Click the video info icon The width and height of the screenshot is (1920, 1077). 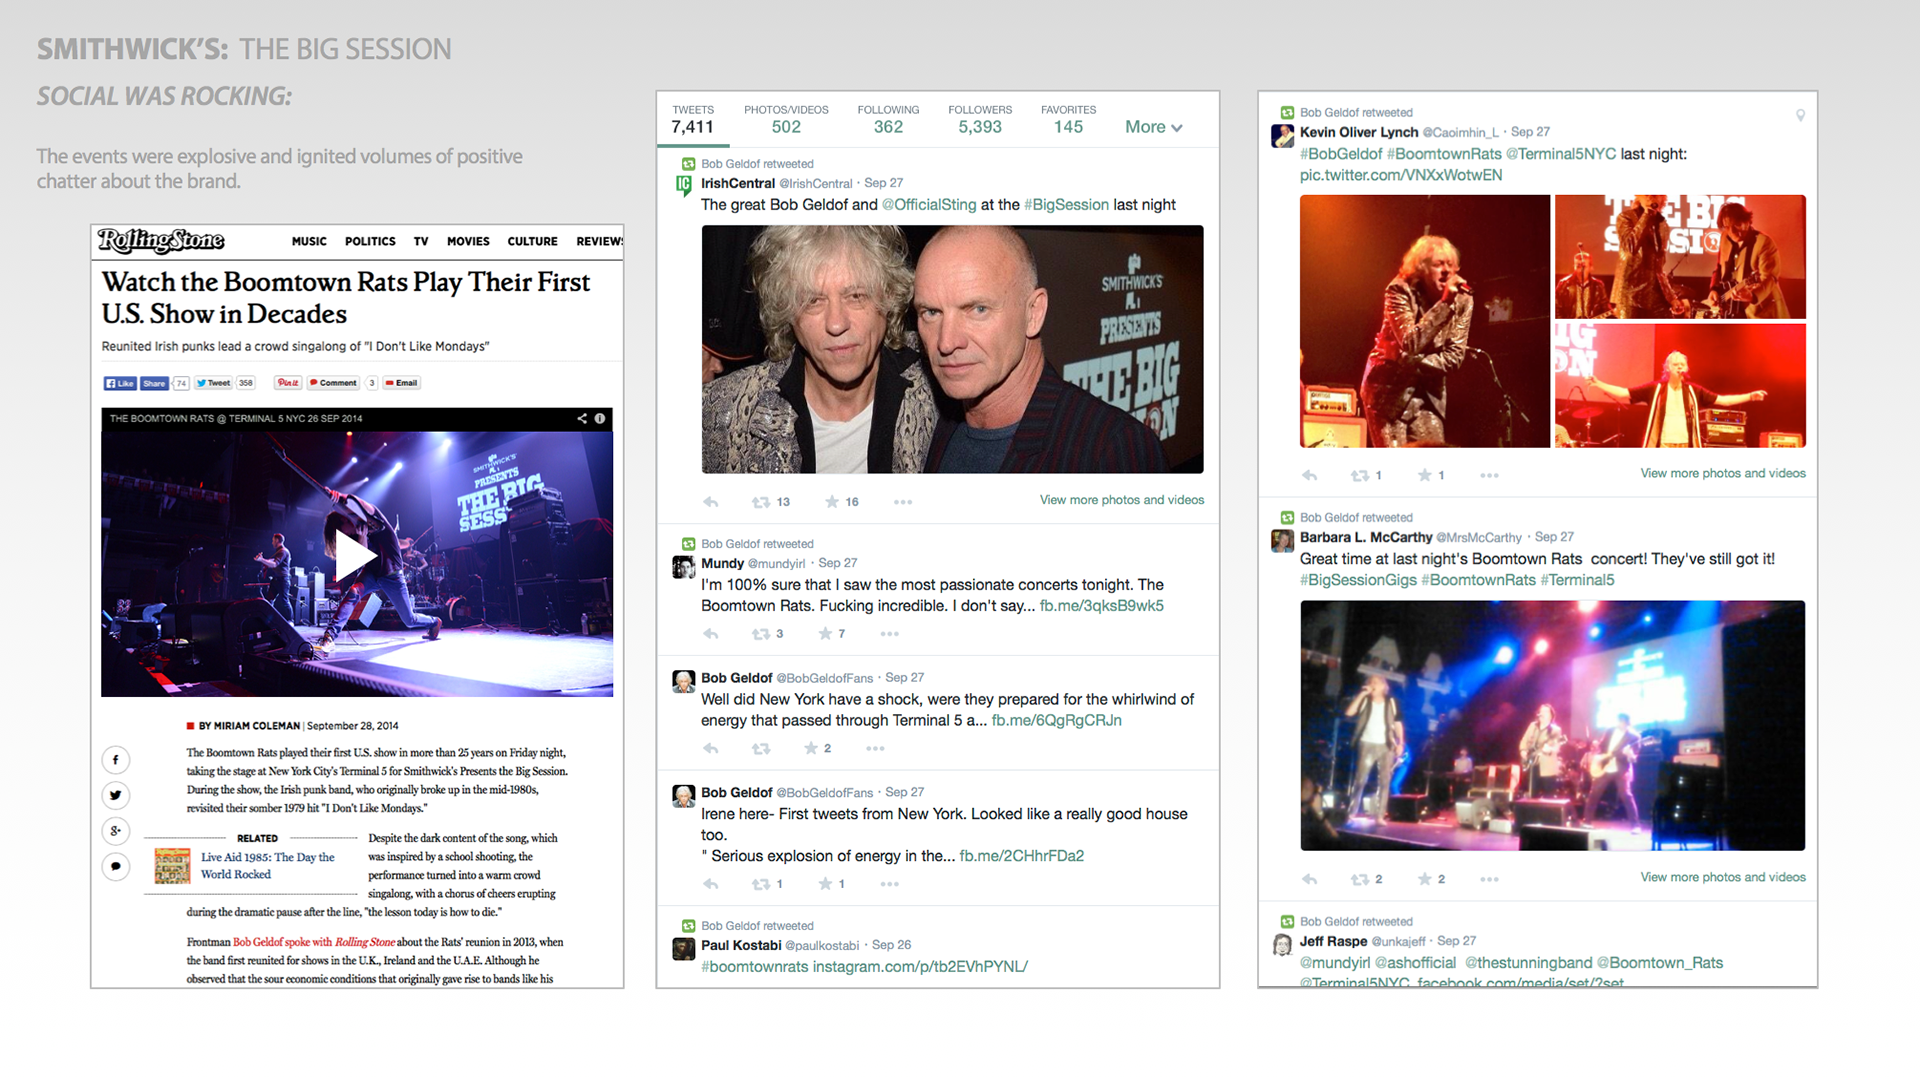point(600,419)
